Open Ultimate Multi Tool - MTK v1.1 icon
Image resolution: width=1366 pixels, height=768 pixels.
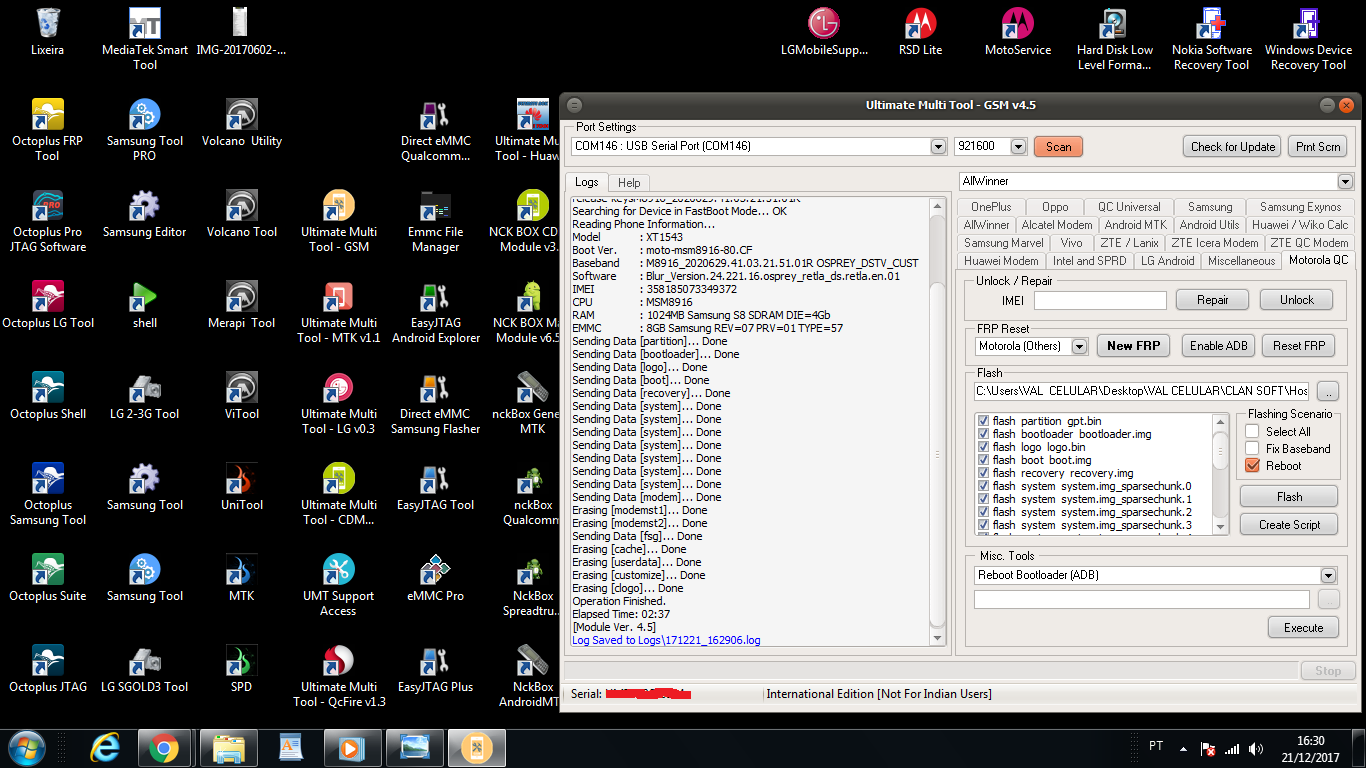[x=339, y=312]
